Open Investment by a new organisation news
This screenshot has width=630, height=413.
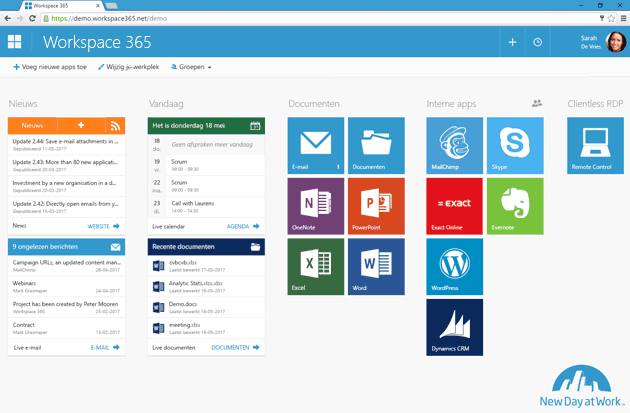coord(66,186)
